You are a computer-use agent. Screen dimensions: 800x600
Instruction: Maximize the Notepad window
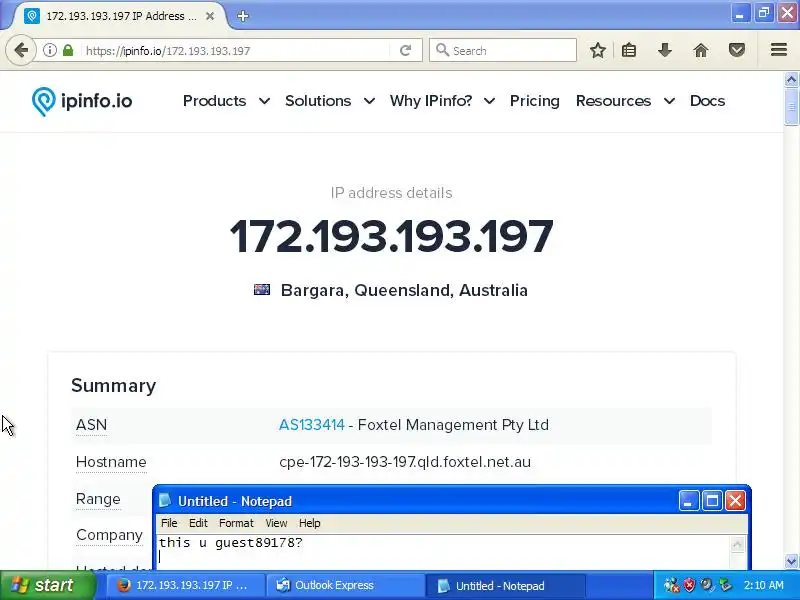point(712,501)
